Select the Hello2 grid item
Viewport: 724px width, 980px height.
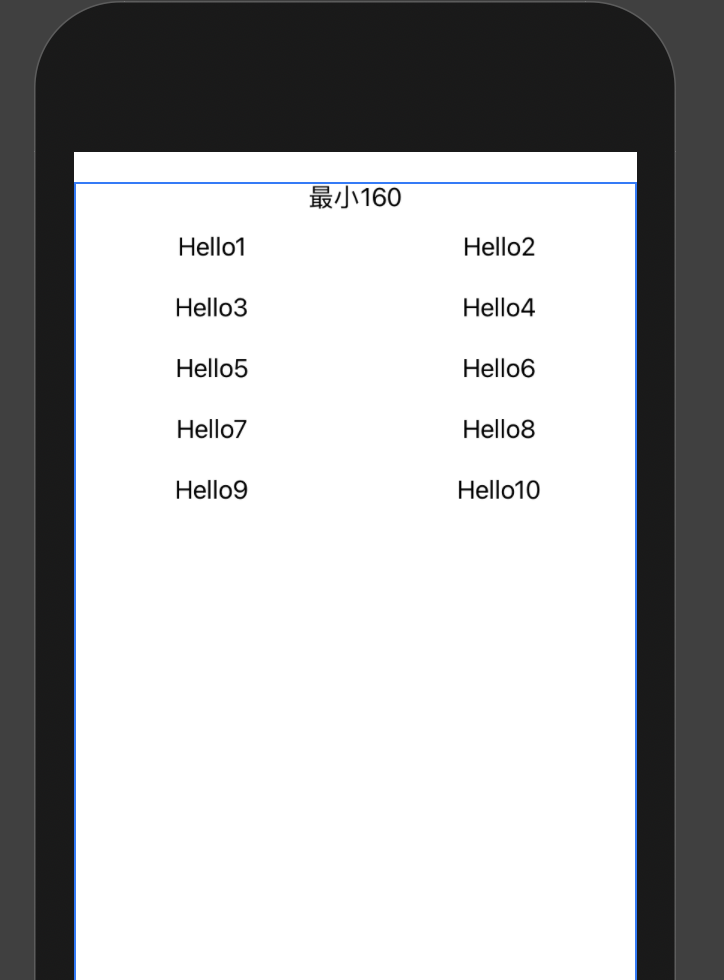499,247
